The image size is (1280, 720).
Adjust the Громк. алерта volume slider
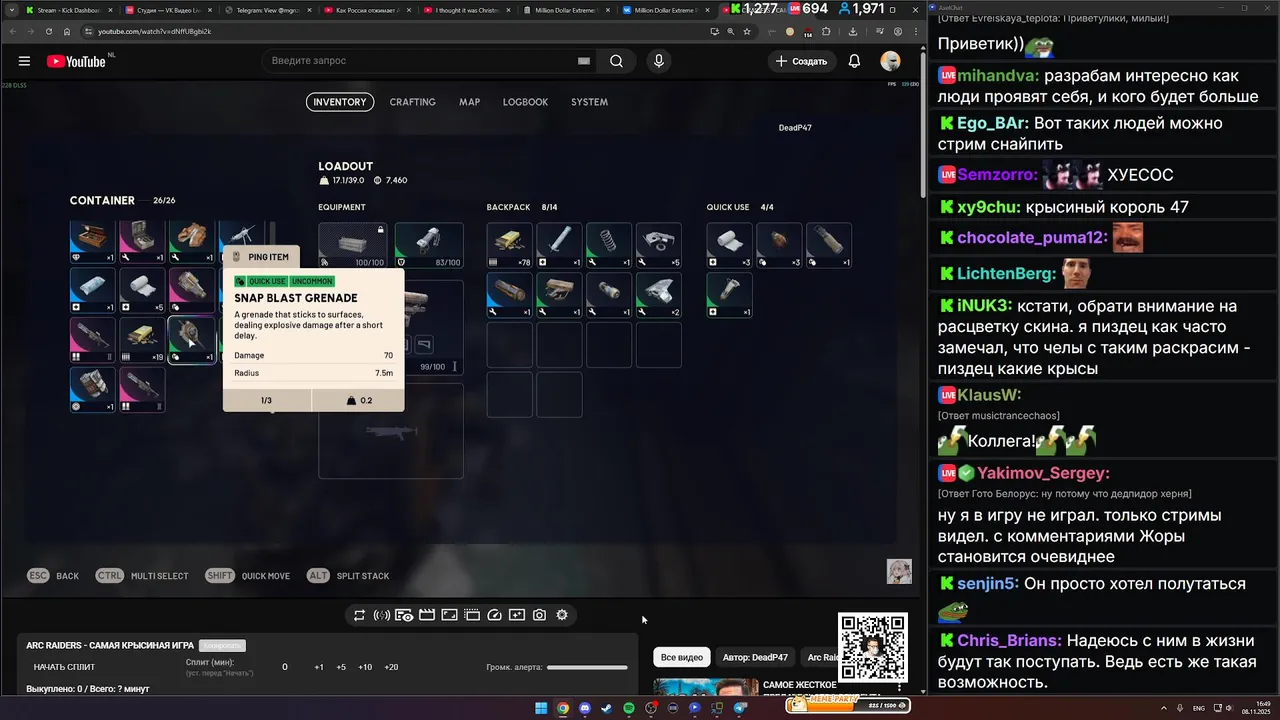point(587,667)
